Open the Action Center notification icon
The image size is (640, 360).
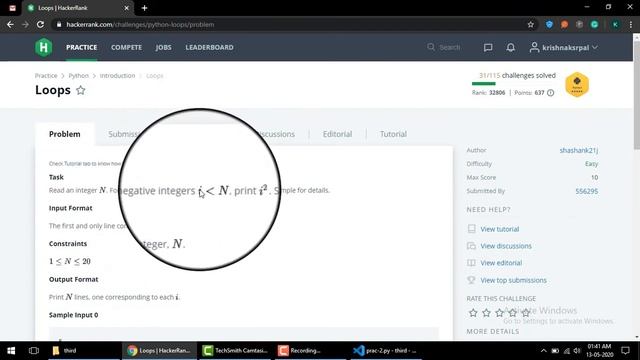tap(625, 351)
